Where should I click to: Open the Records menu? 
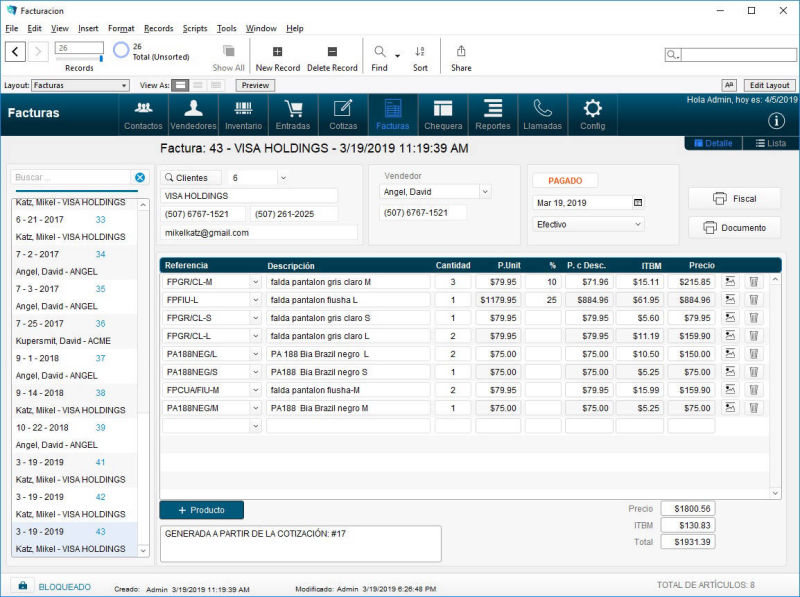click(x=159, y=29)
